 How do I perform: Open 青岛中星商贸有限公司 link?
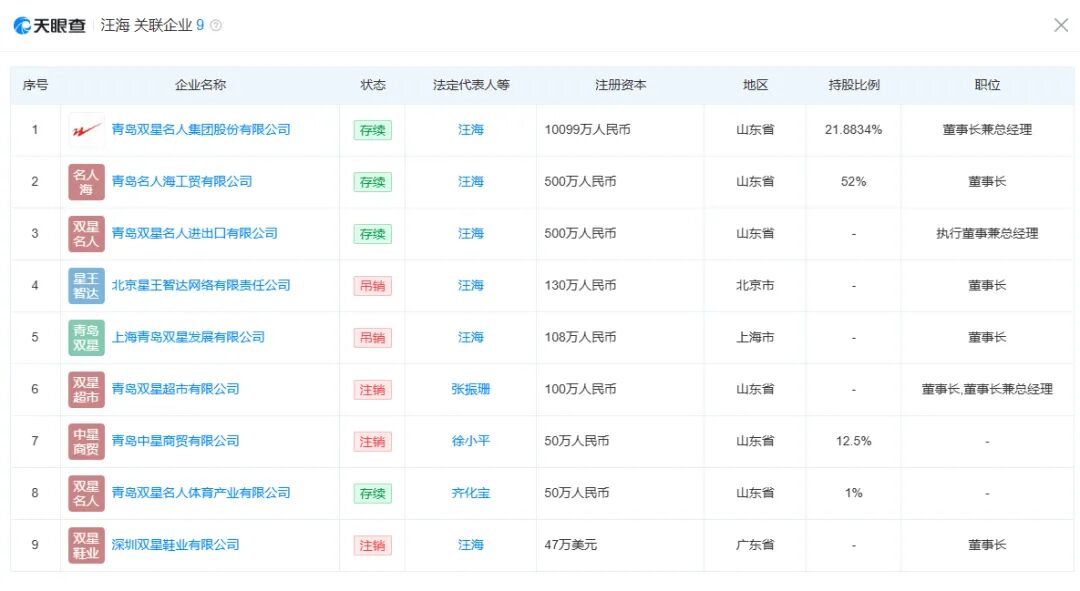[176, 441]
